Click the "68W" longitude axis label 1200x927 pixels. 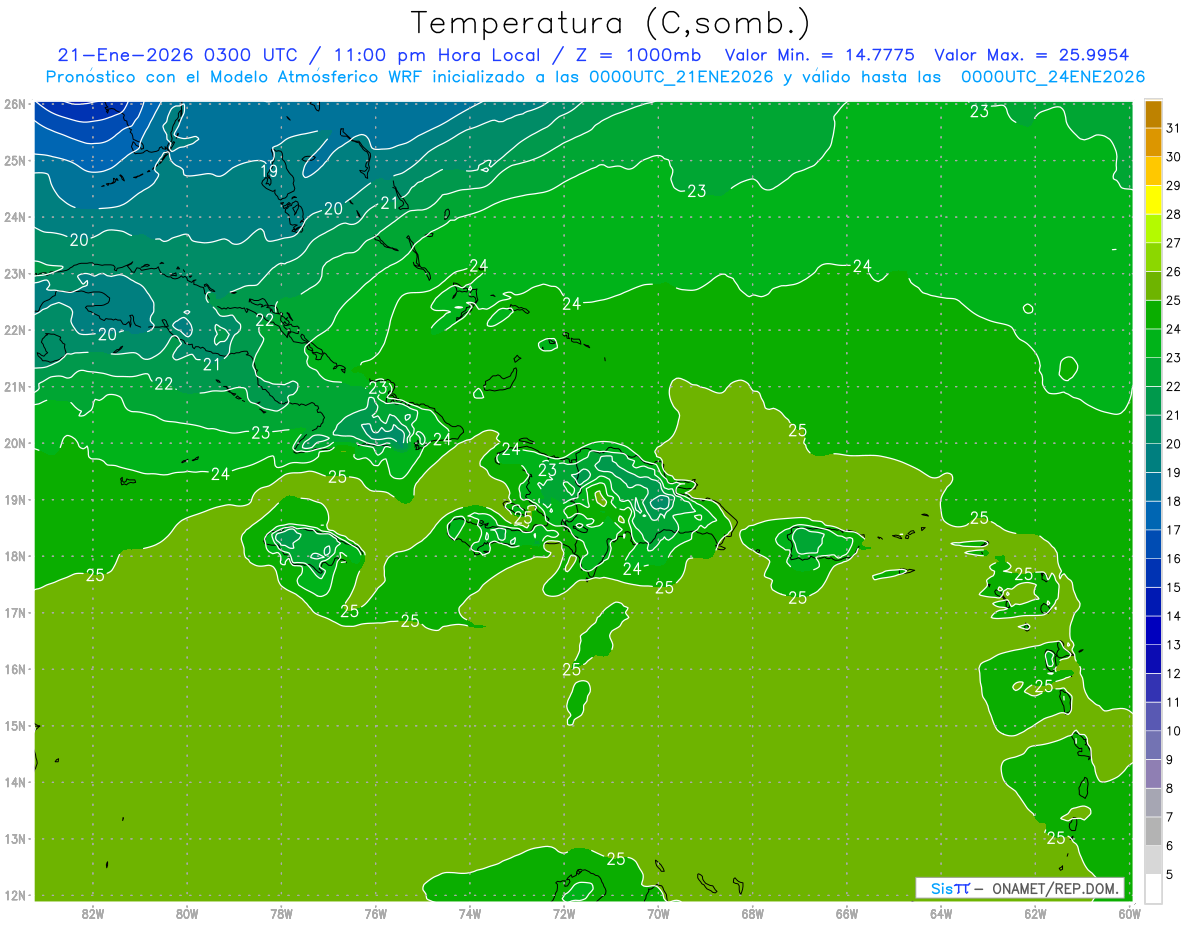pos(753,913)
